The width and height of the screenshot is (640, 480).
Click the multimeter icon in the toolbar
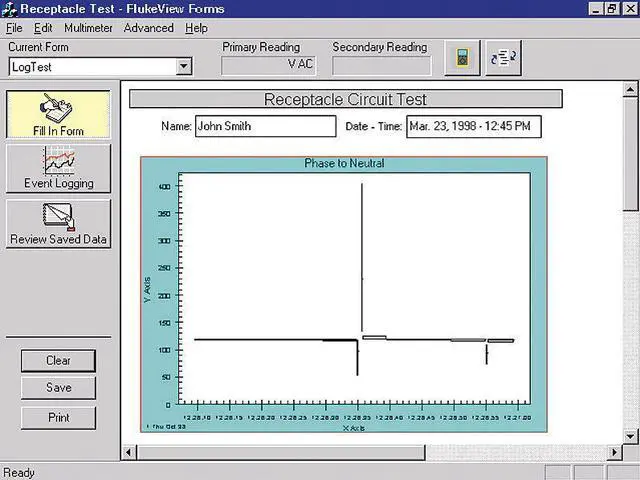(x=462, y=58)
